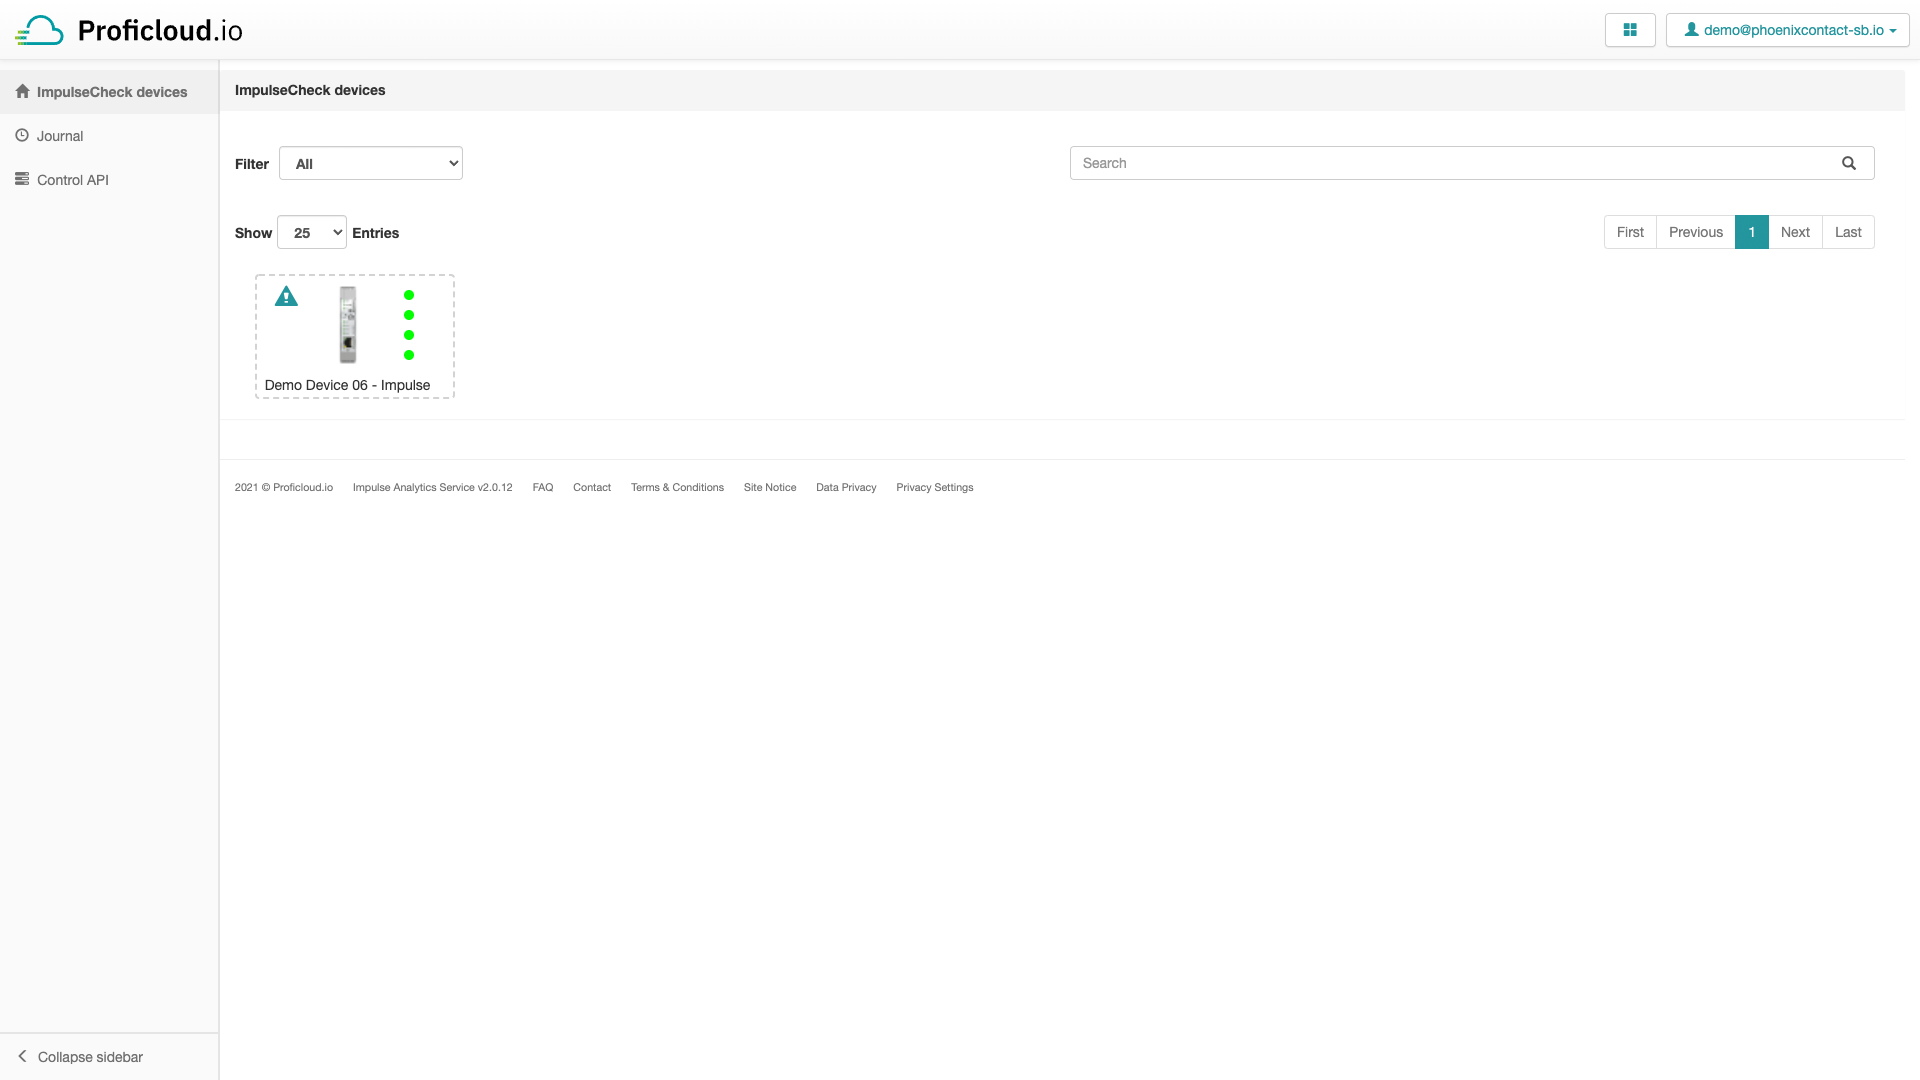Open the Filter dropdown showing All

[371, 163]
